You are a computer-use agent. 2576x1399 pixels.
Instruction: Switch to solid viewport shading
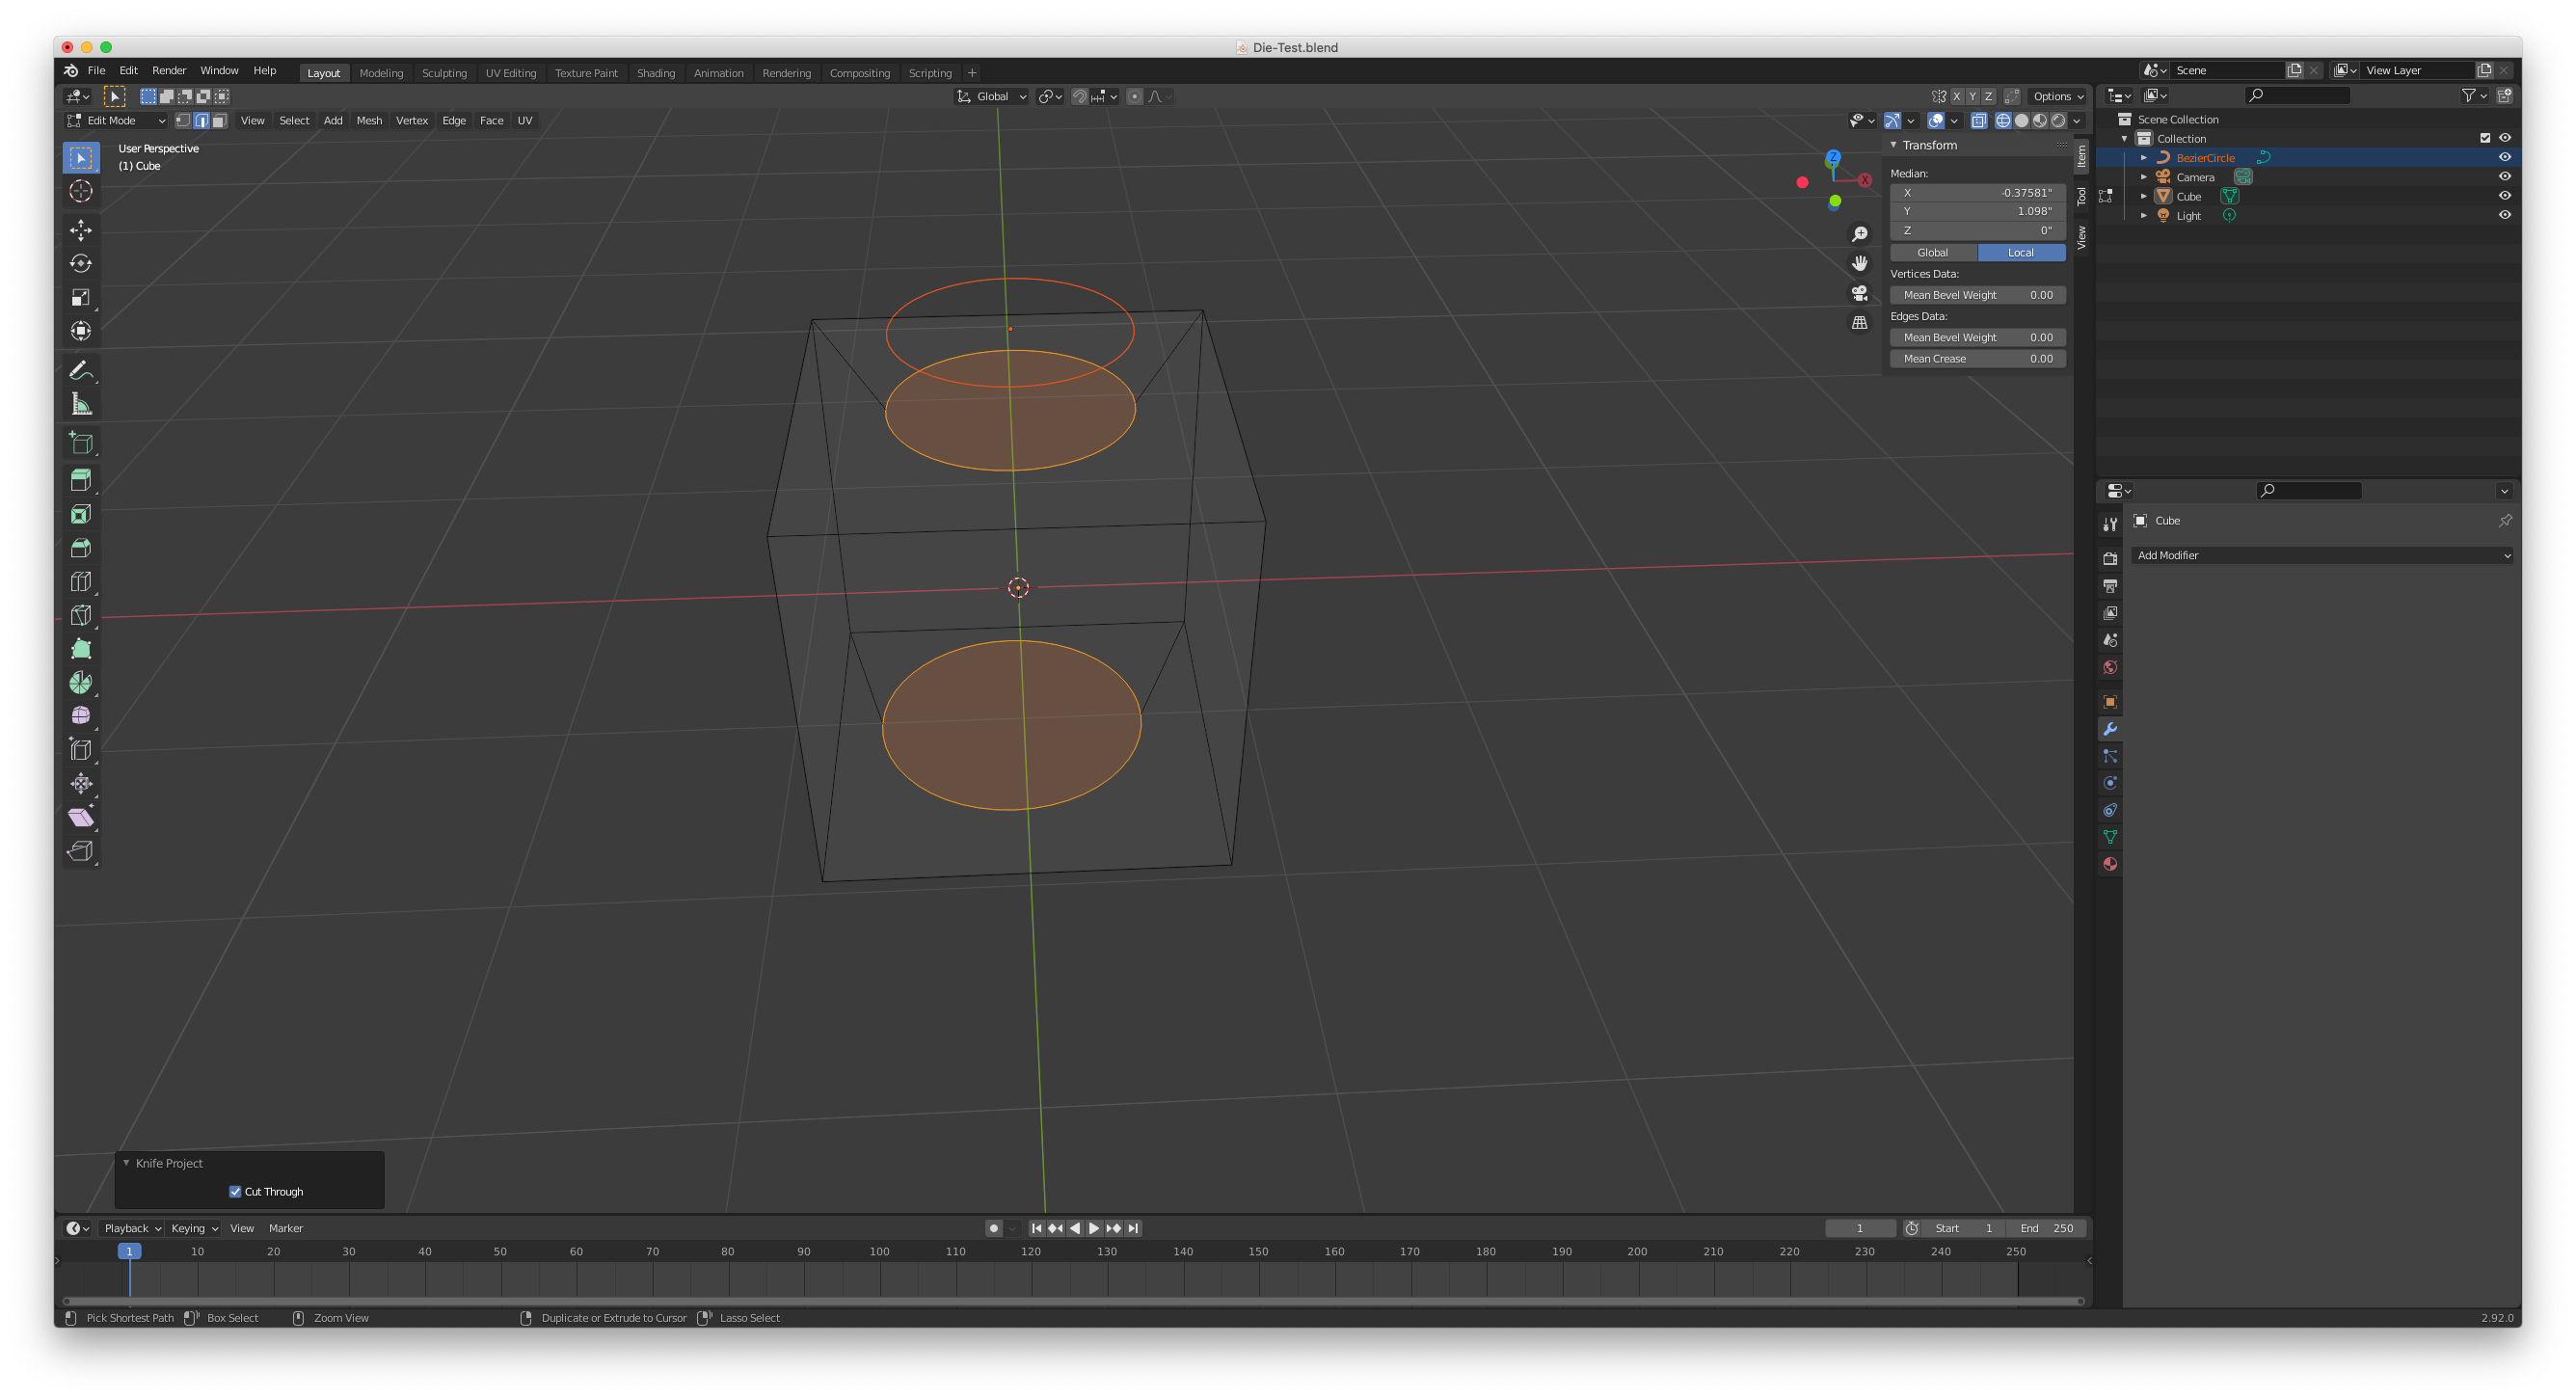pos(2021,121)
